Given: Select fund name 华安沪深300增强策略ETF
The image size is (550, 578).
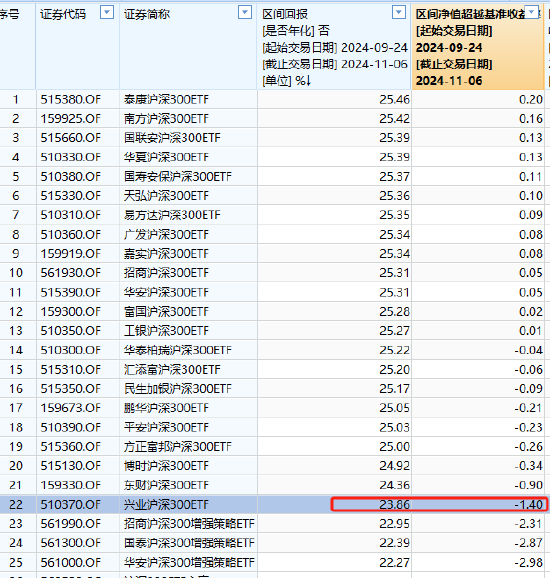Looking at the screenshot, I should (x=189, y=562).
